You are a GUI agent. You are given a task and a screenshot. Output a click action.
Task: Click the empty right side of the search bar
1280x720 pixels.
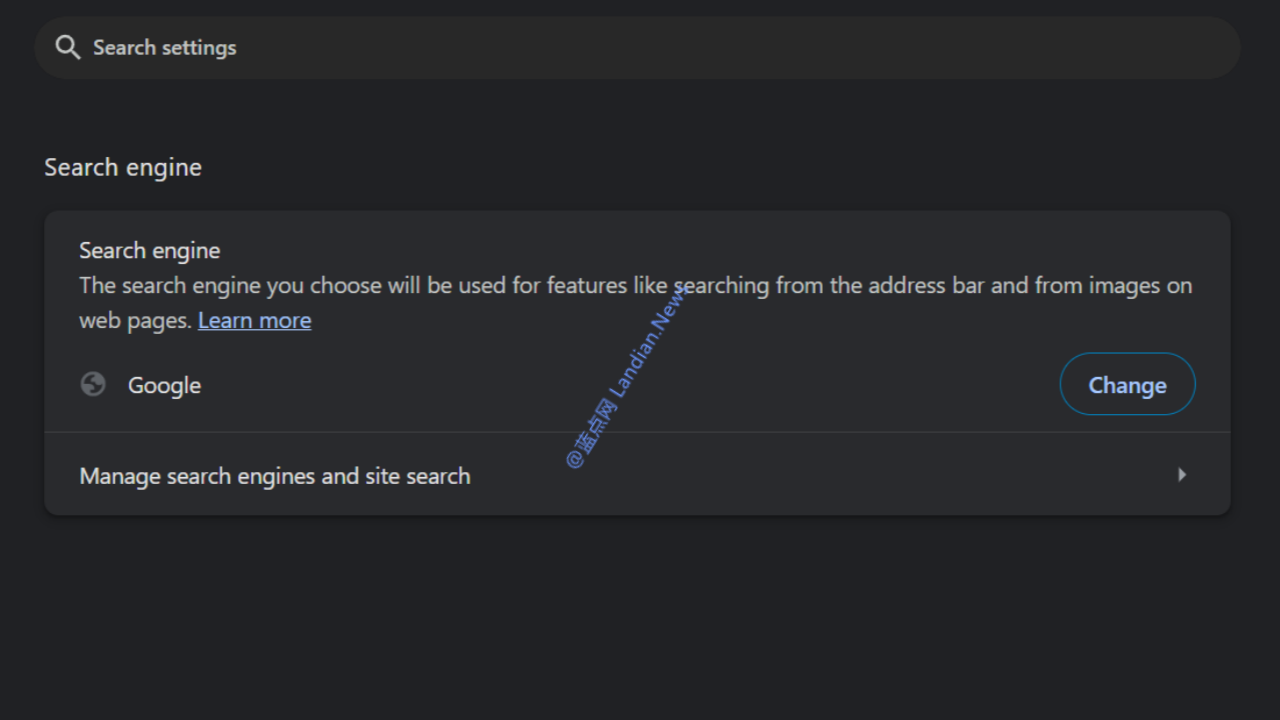900,47
